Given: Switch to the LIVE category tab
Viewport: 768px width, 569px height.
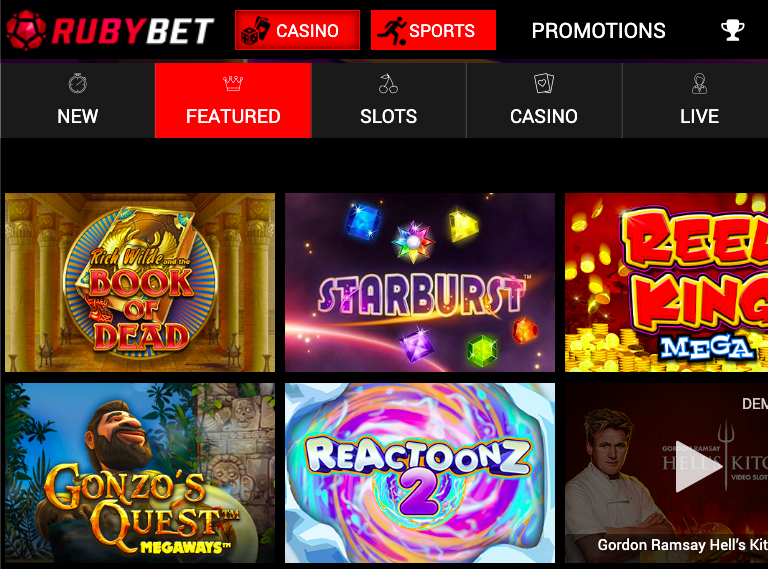Looking at the screenshot, I should tap(696, 100).
